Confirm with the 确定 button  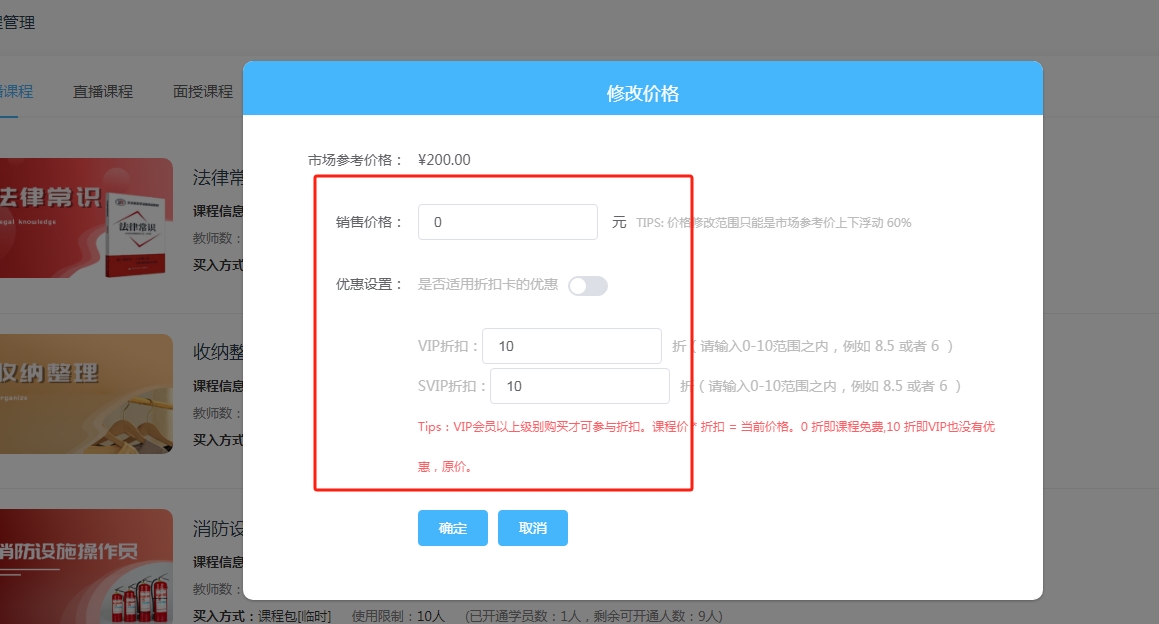pos(452,528)
